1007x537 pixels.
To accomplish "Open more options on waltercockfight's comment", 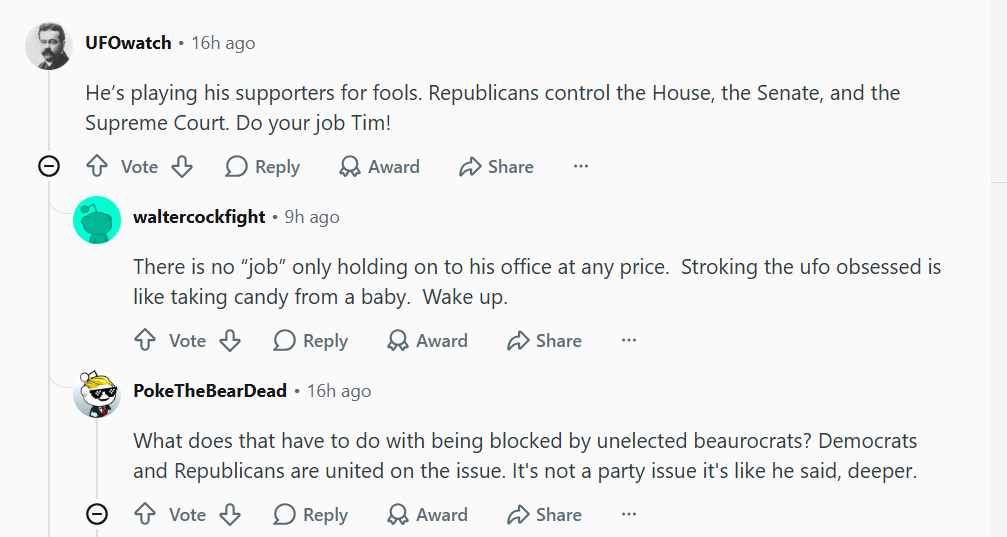I will [x=629, y=340].
